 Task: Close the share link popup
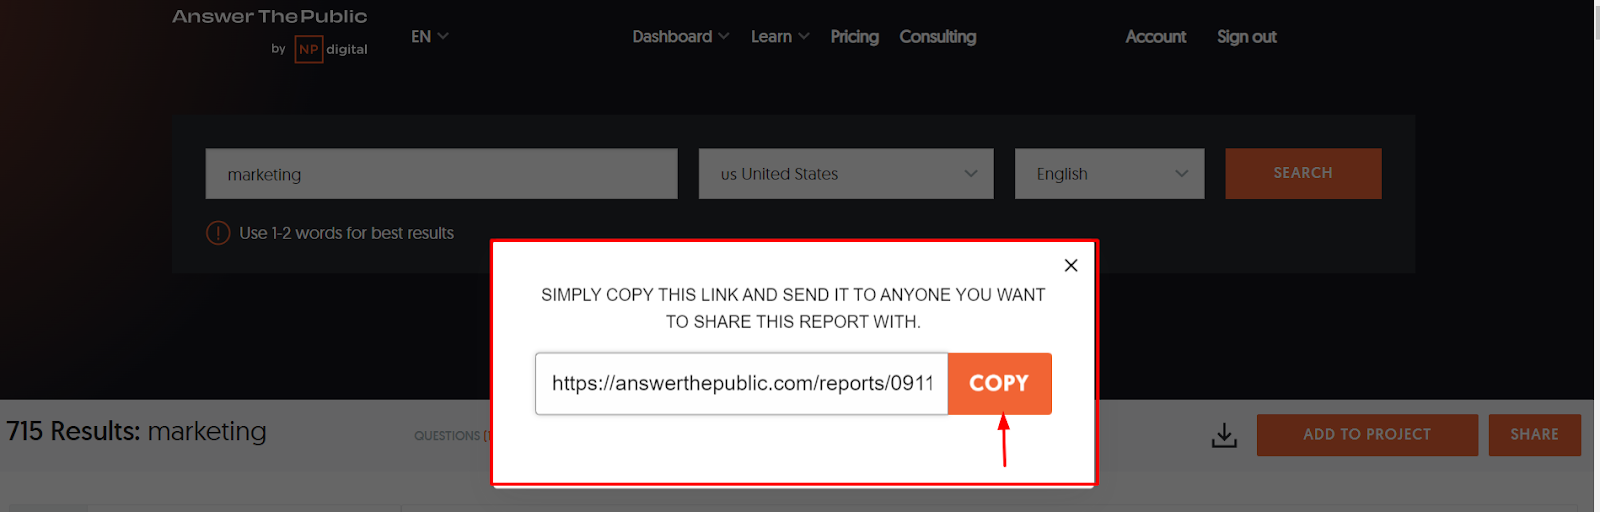click(1071, 265)
